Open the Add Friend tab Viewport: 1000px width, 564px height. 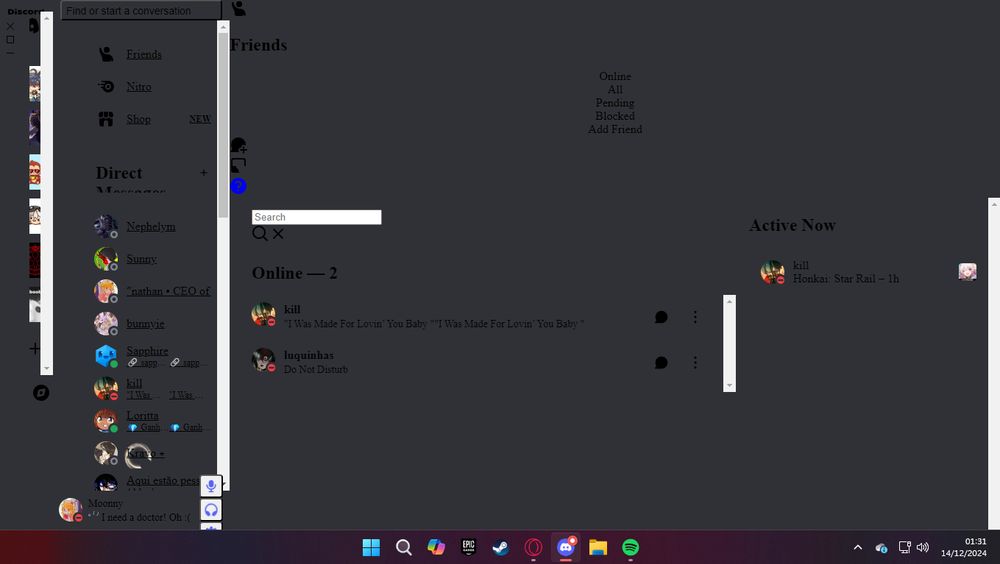click(615, 130)
